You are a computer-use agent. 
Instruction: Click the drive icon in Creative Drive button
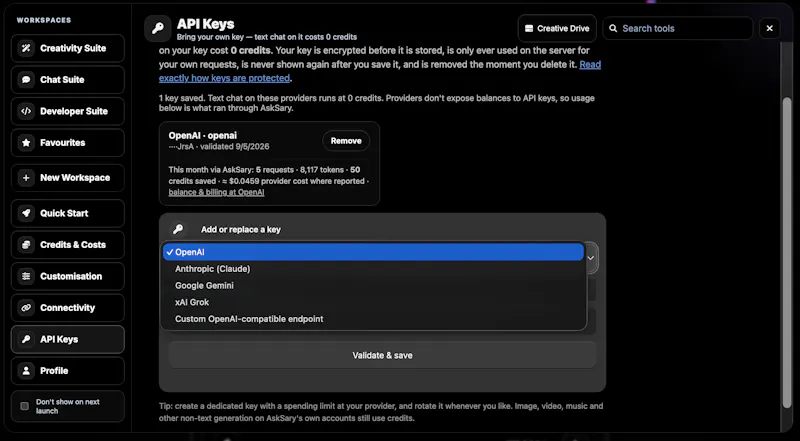[x=529, y=29]
